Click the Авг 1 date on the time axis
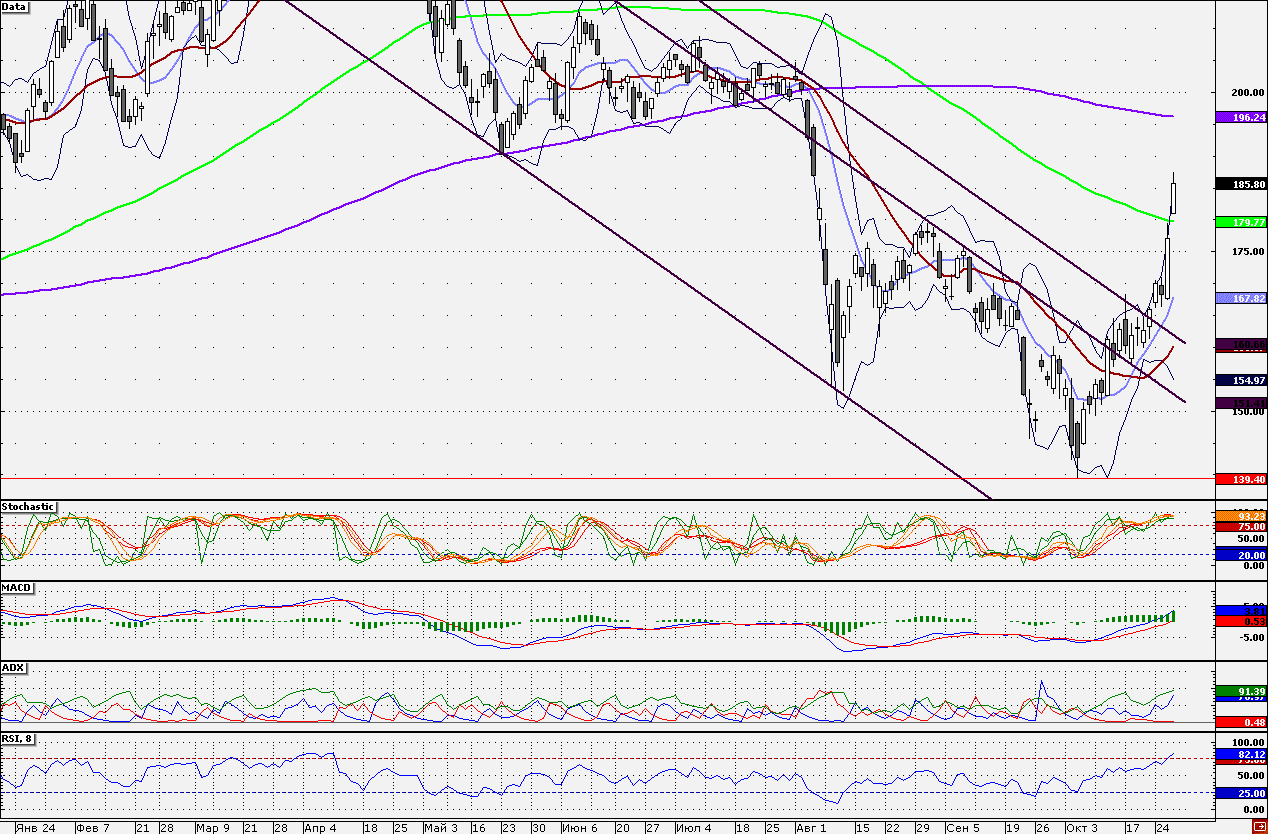Screen dimensions: 1268x834 810,828
